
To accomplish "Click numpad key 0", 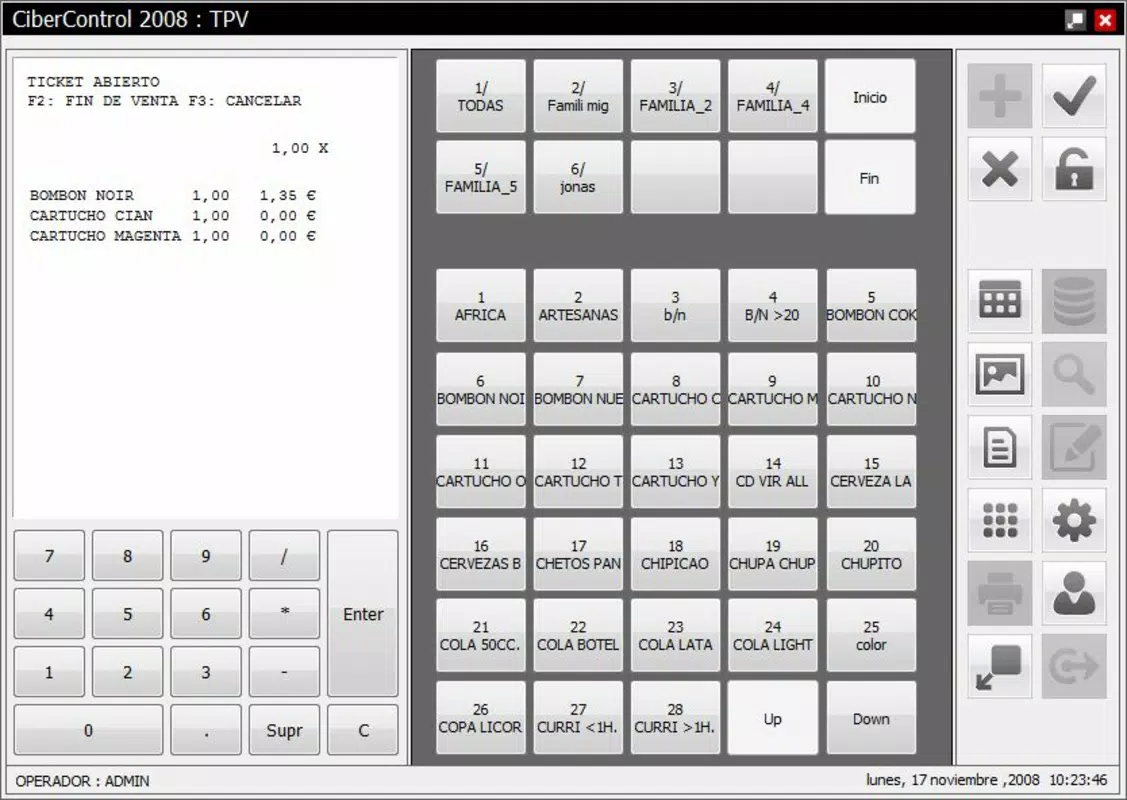I will coord(88,730).
